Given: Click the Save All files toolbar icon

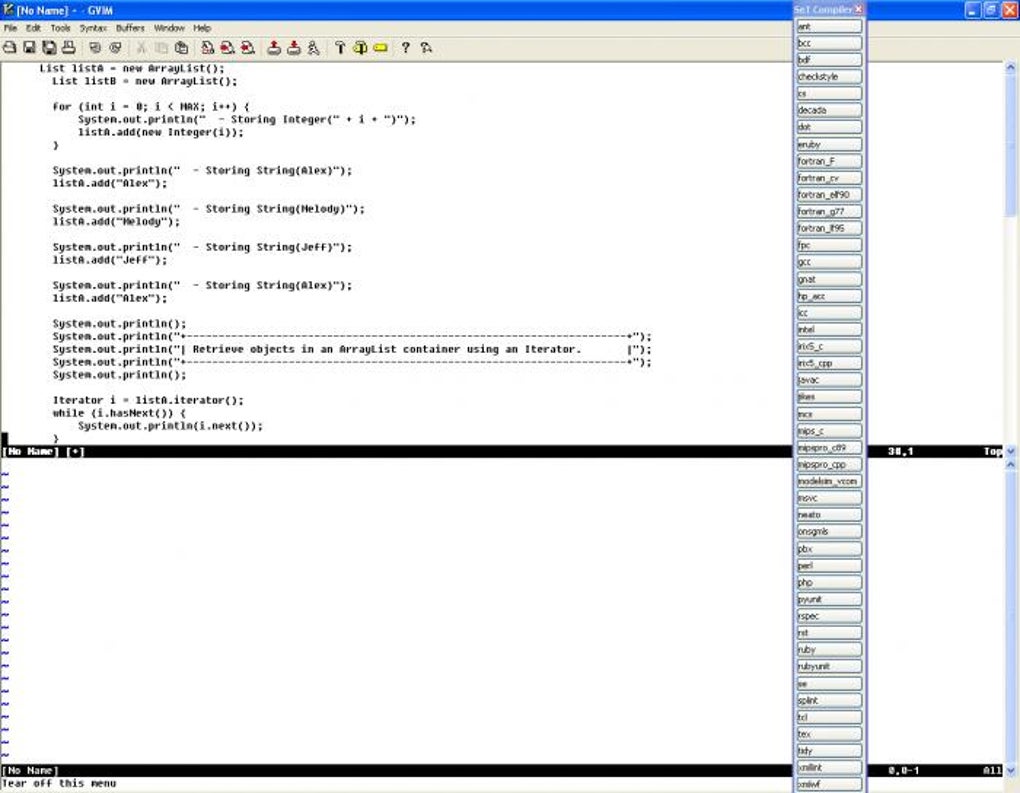Looking at the screenshot, I should (x=49, y=47).
